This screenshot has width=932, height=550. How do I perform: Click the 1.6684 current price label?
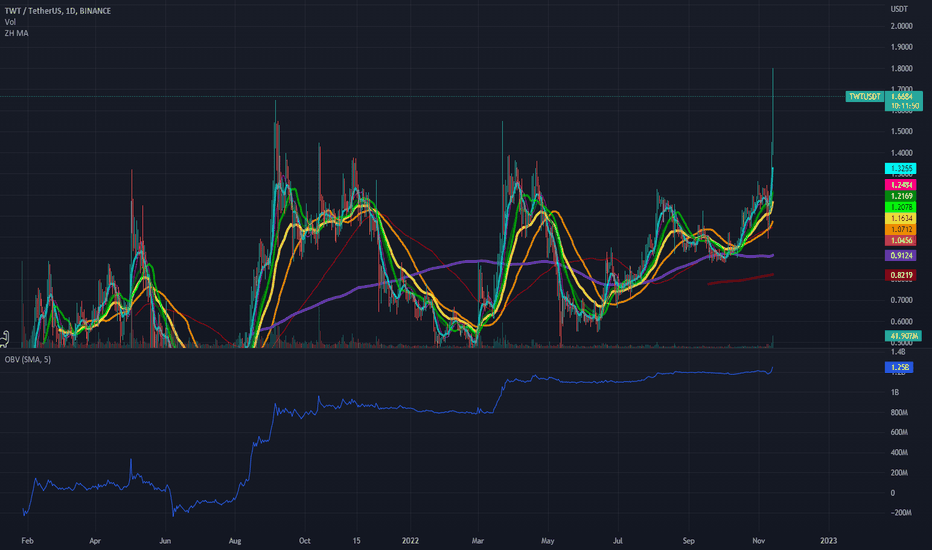click(903, 96)
